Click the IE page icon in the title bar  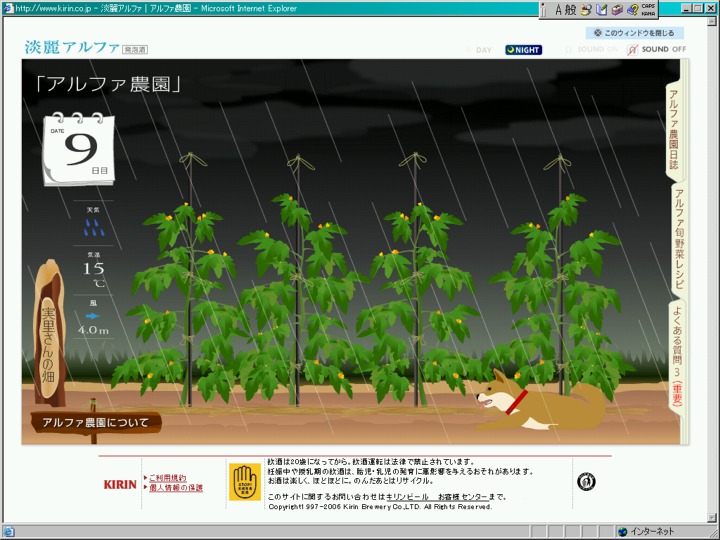click(x=8, y=8)
